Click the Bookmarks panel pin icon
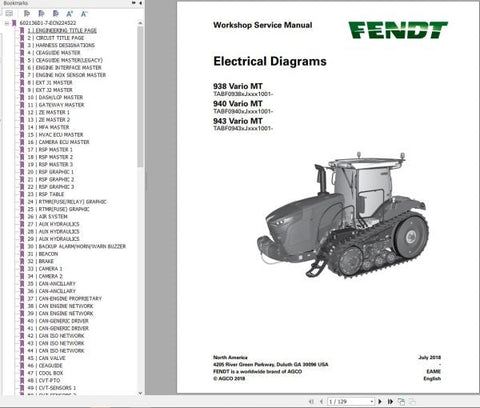Viewport: 480px width, 408px height. [134, 3]
